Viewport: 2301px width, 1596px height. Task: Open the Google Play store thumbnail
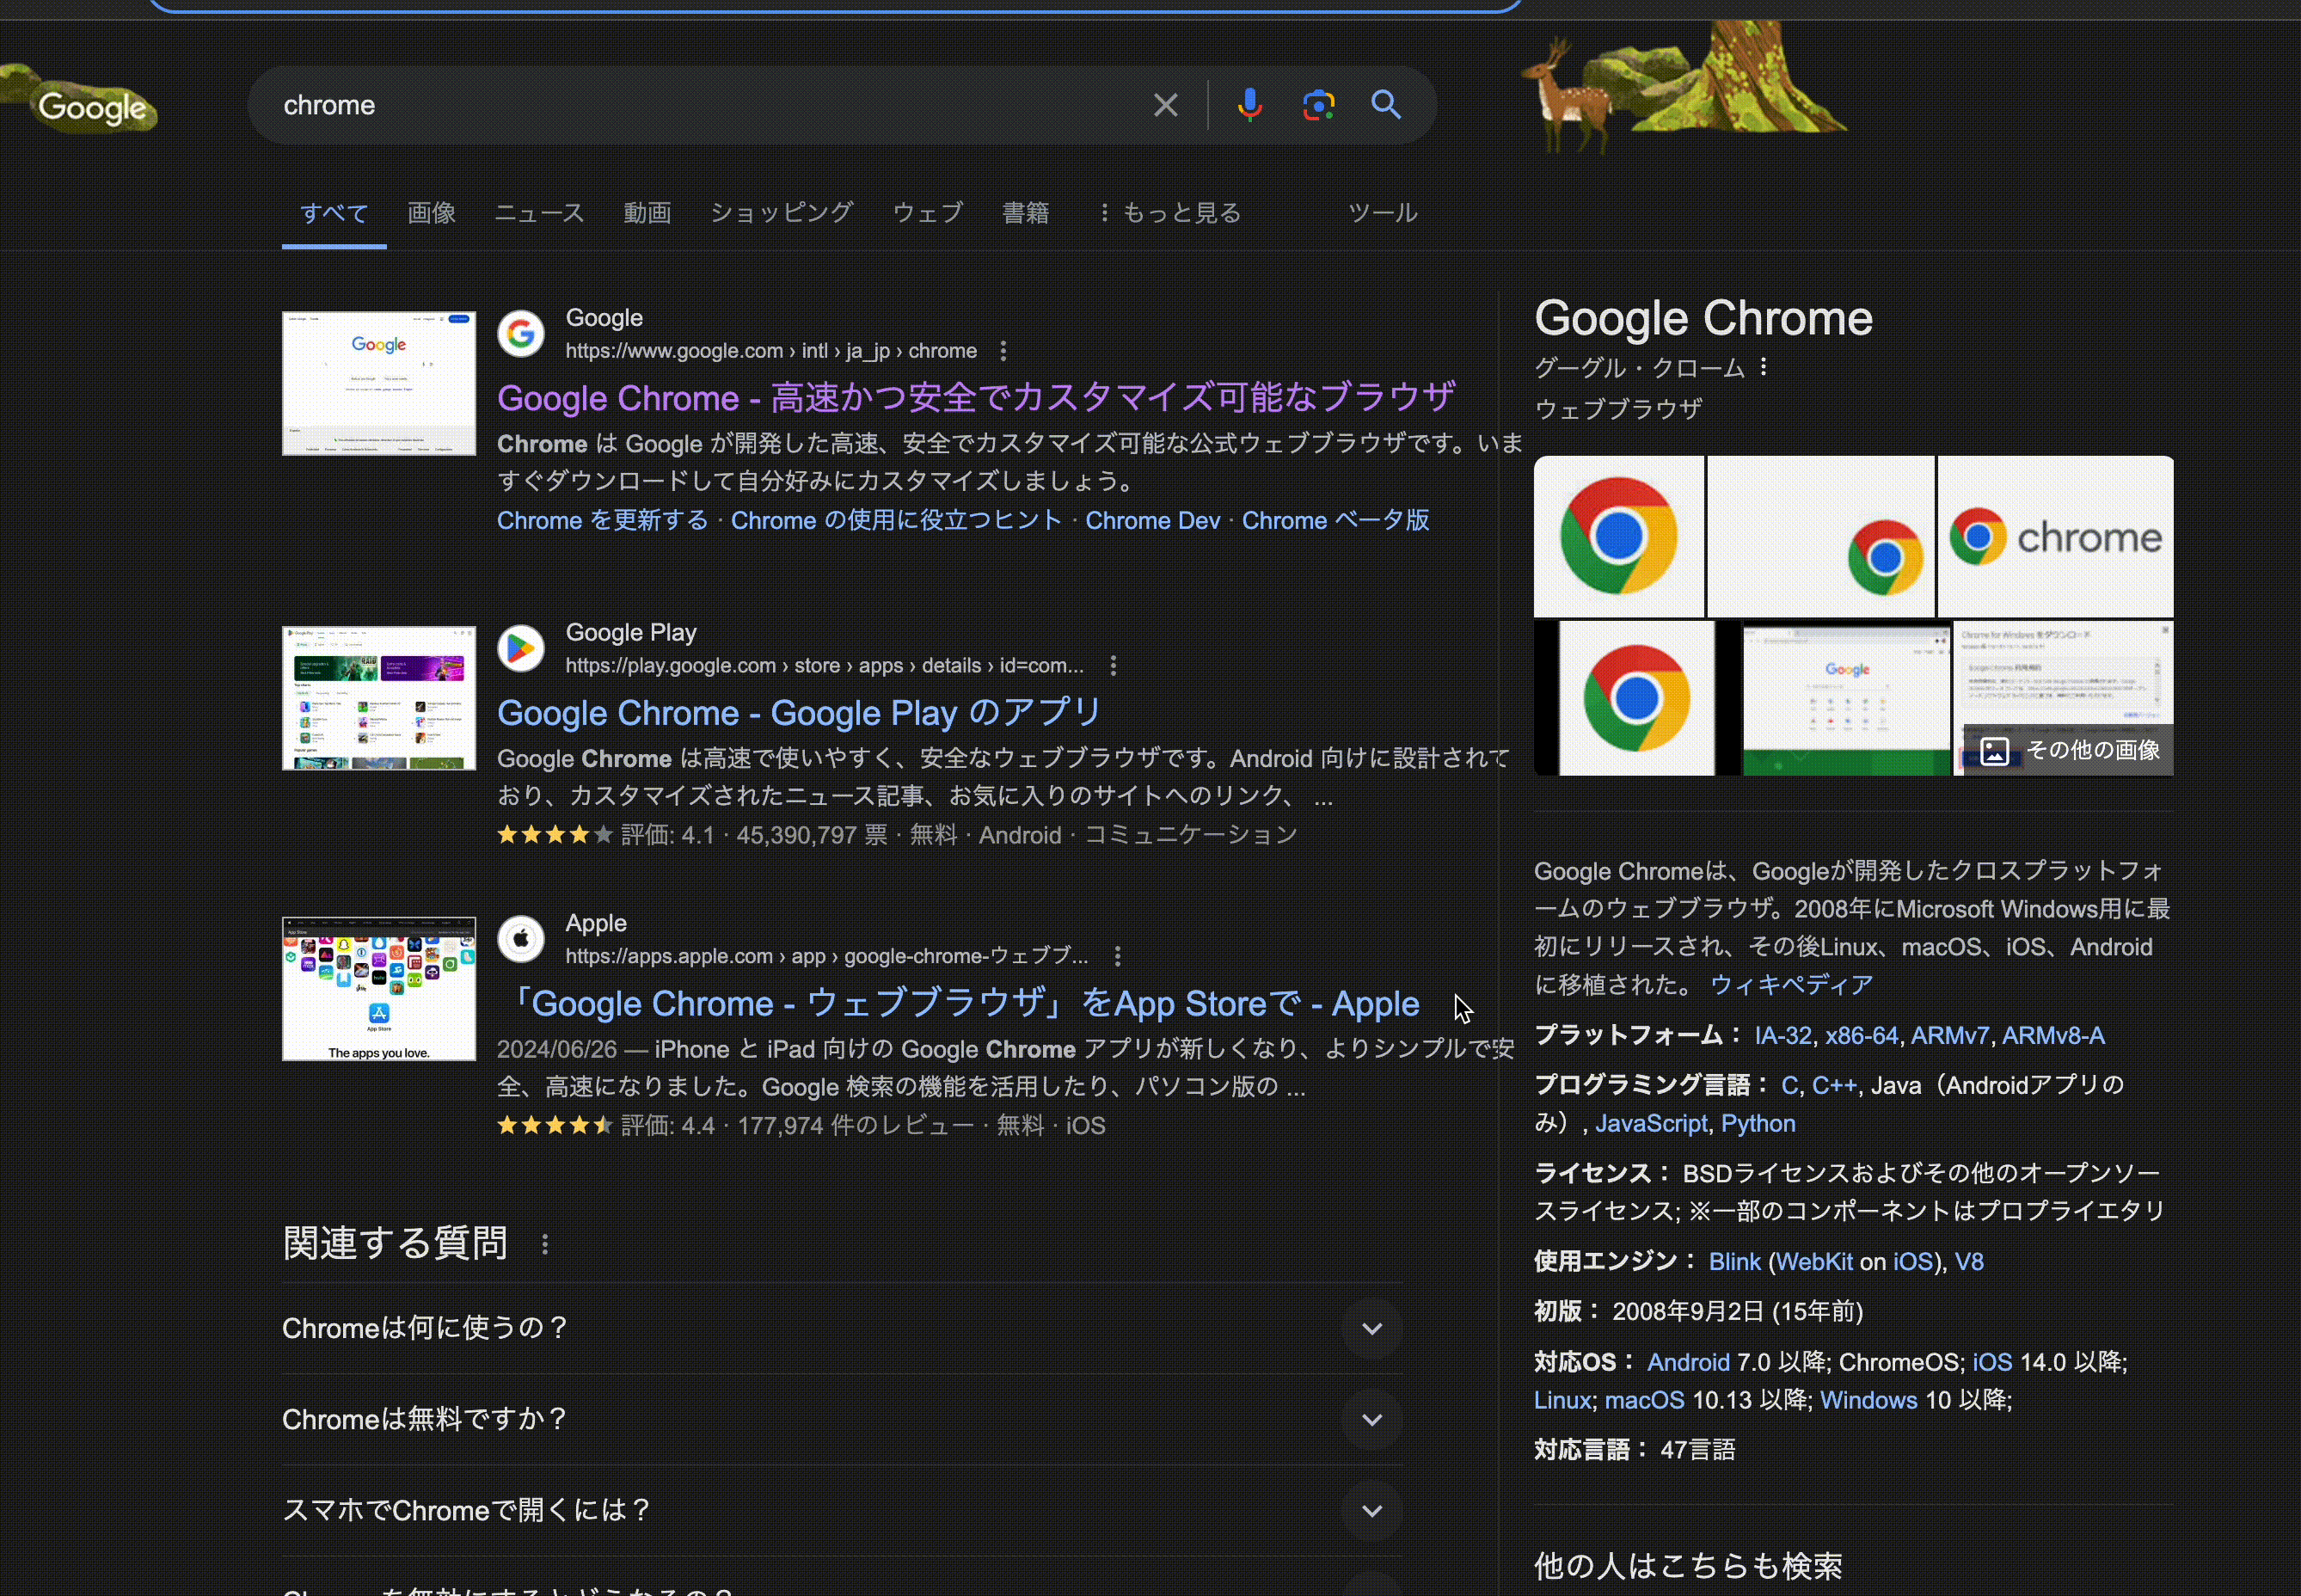[379, 698]
